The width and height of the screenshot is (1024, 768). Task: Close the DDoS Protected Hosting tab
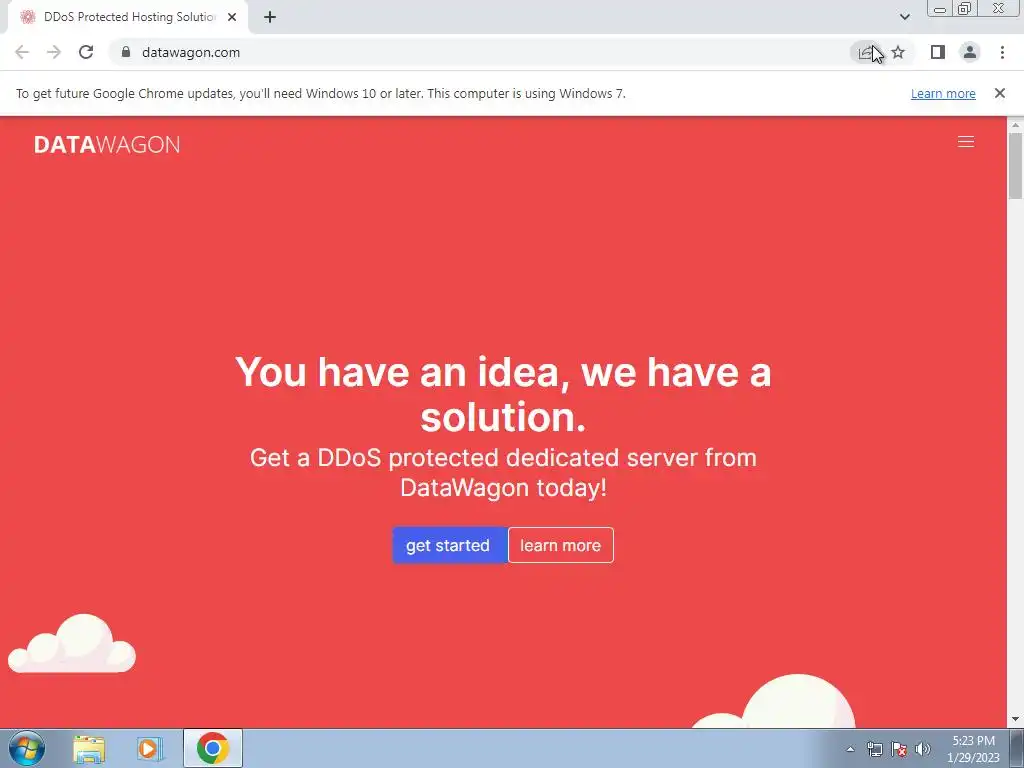(x=232, y=17)
